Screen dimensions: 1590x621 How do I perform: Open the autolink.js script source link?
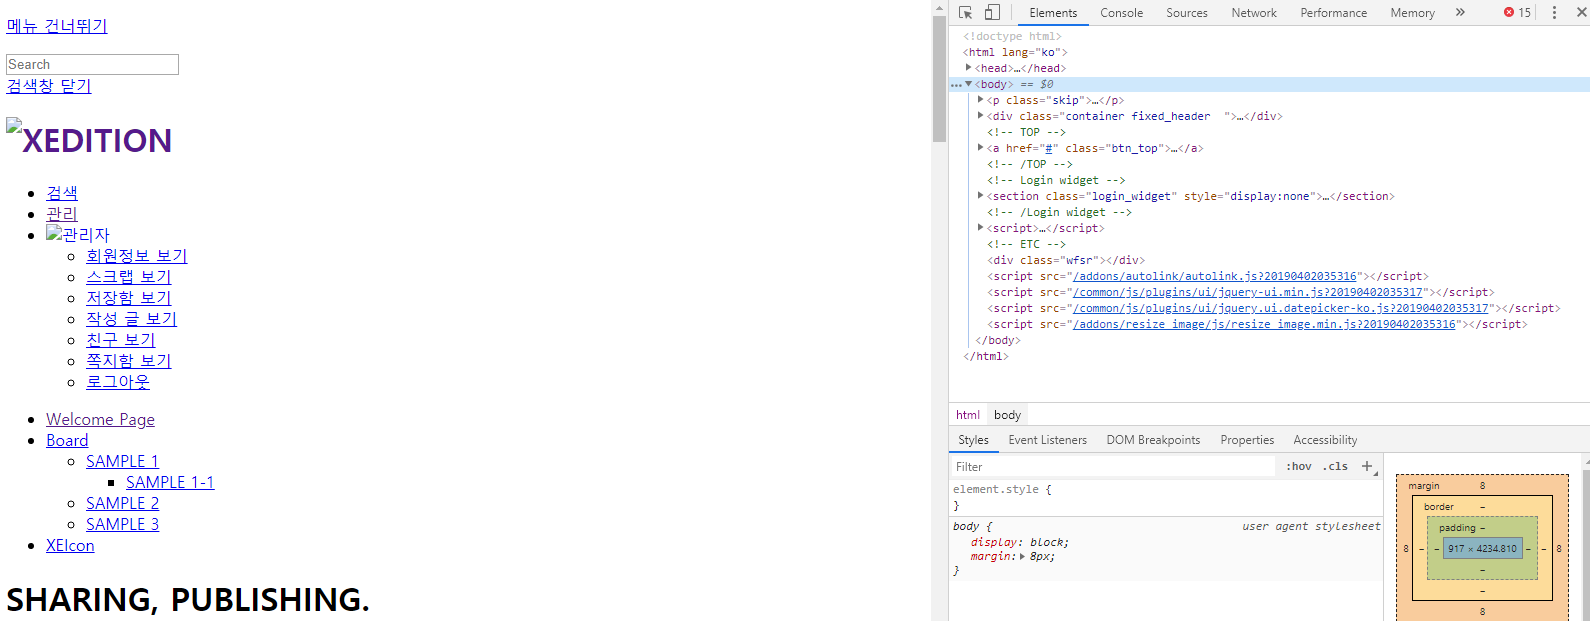point(1215,276)
